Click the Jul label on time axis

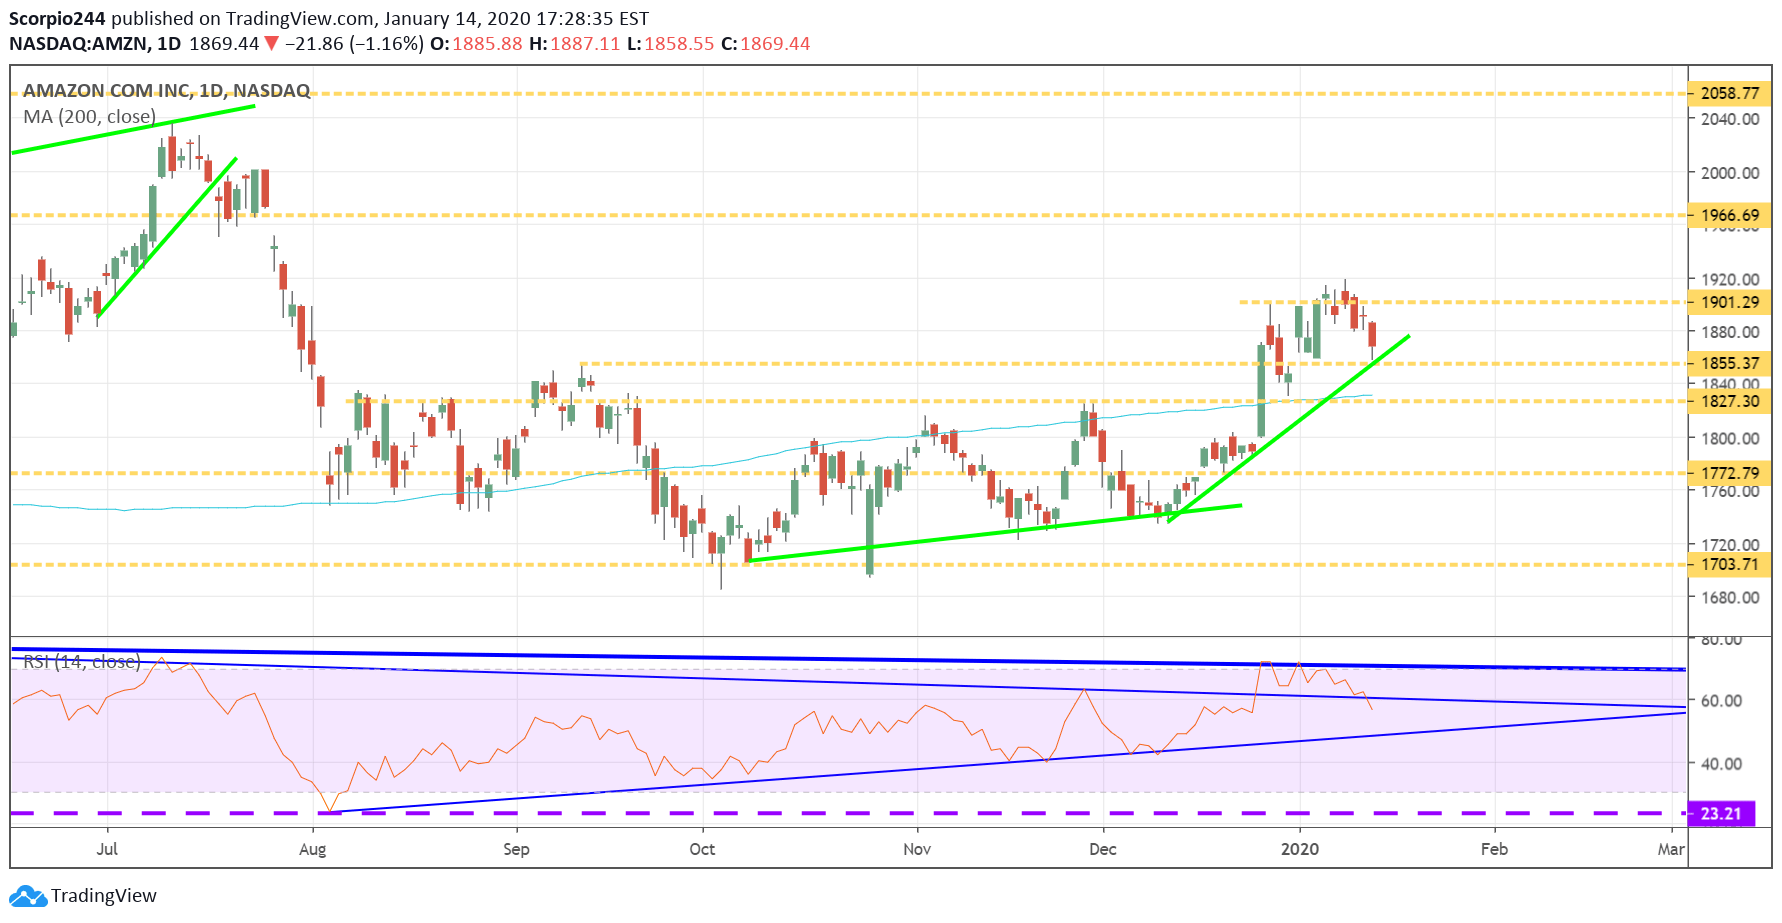coord(107,849)
